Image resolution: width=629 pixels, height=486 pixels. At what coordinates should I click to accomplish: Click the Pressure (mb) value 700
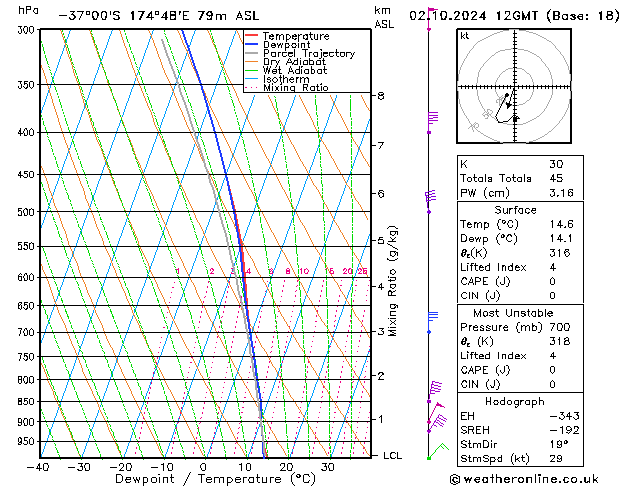[560, 327]
